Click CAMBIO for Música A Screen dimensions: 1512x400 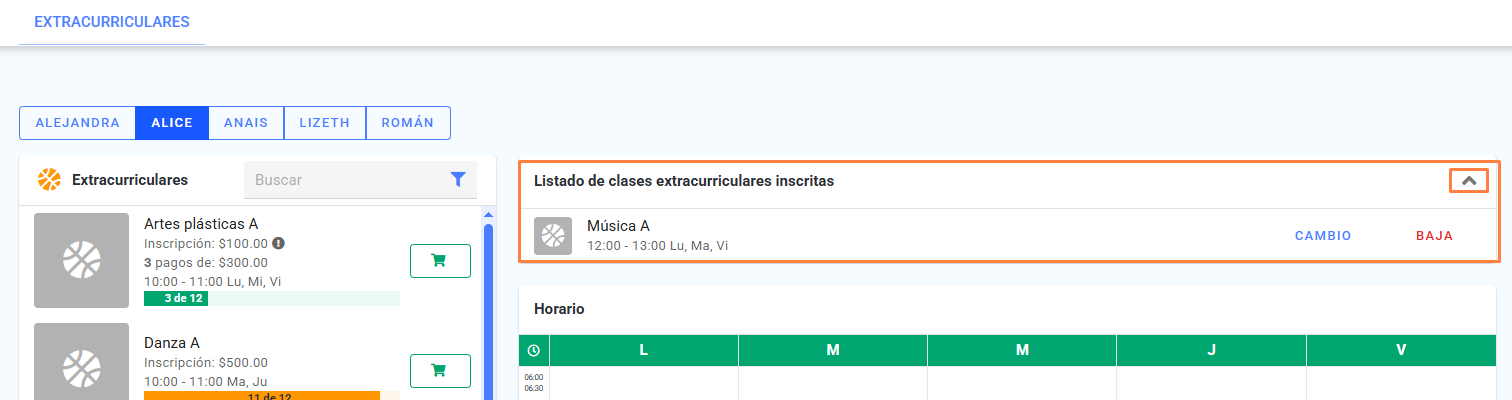1323,236
